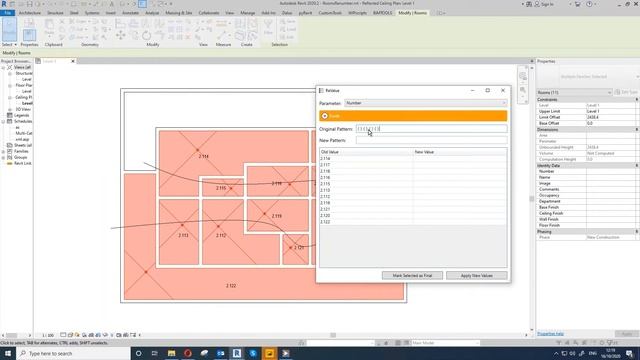Screen dimensions: 640x360
Task: Click the New Pattern input field
Action: [431, 140]
